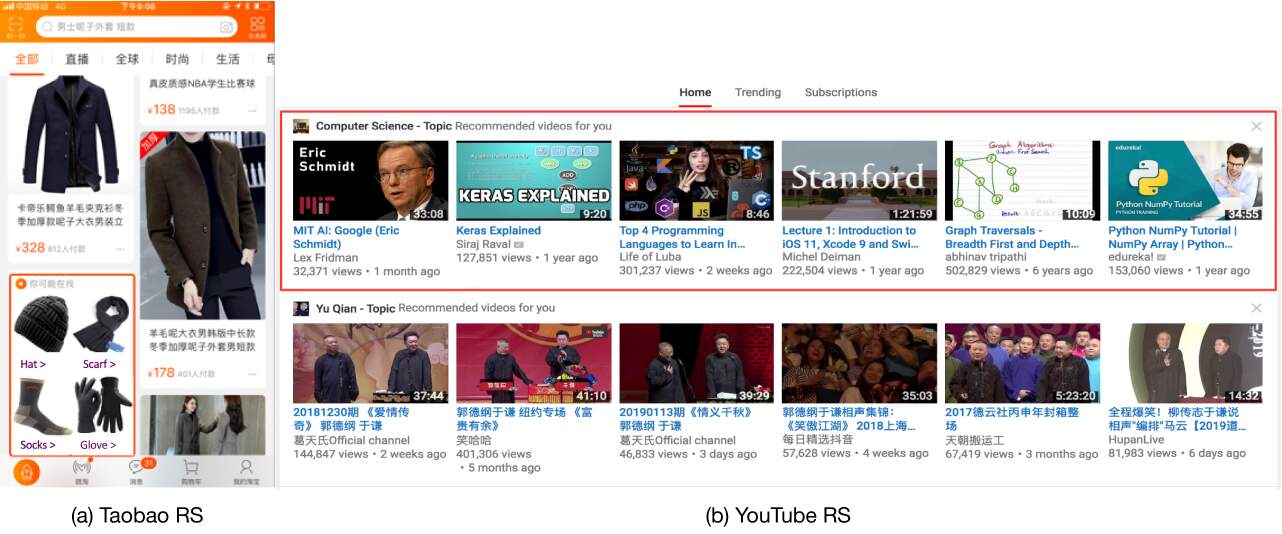Viewport: 1282px width, 534px height.
Task: Switch to 时尚 tab in Taobao
Action: (177, 59)
